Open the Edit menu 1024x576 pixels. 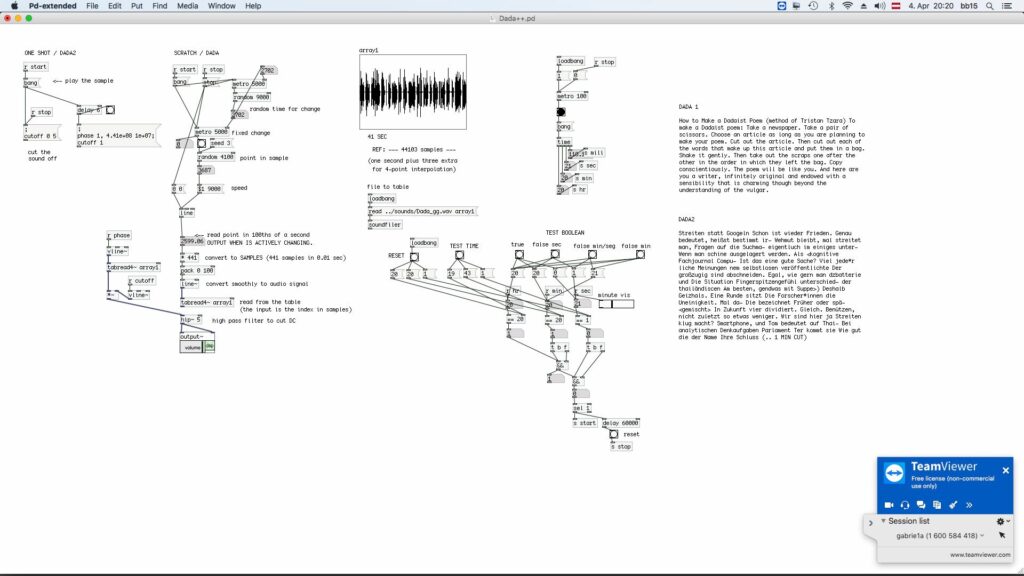click(115, 6)
